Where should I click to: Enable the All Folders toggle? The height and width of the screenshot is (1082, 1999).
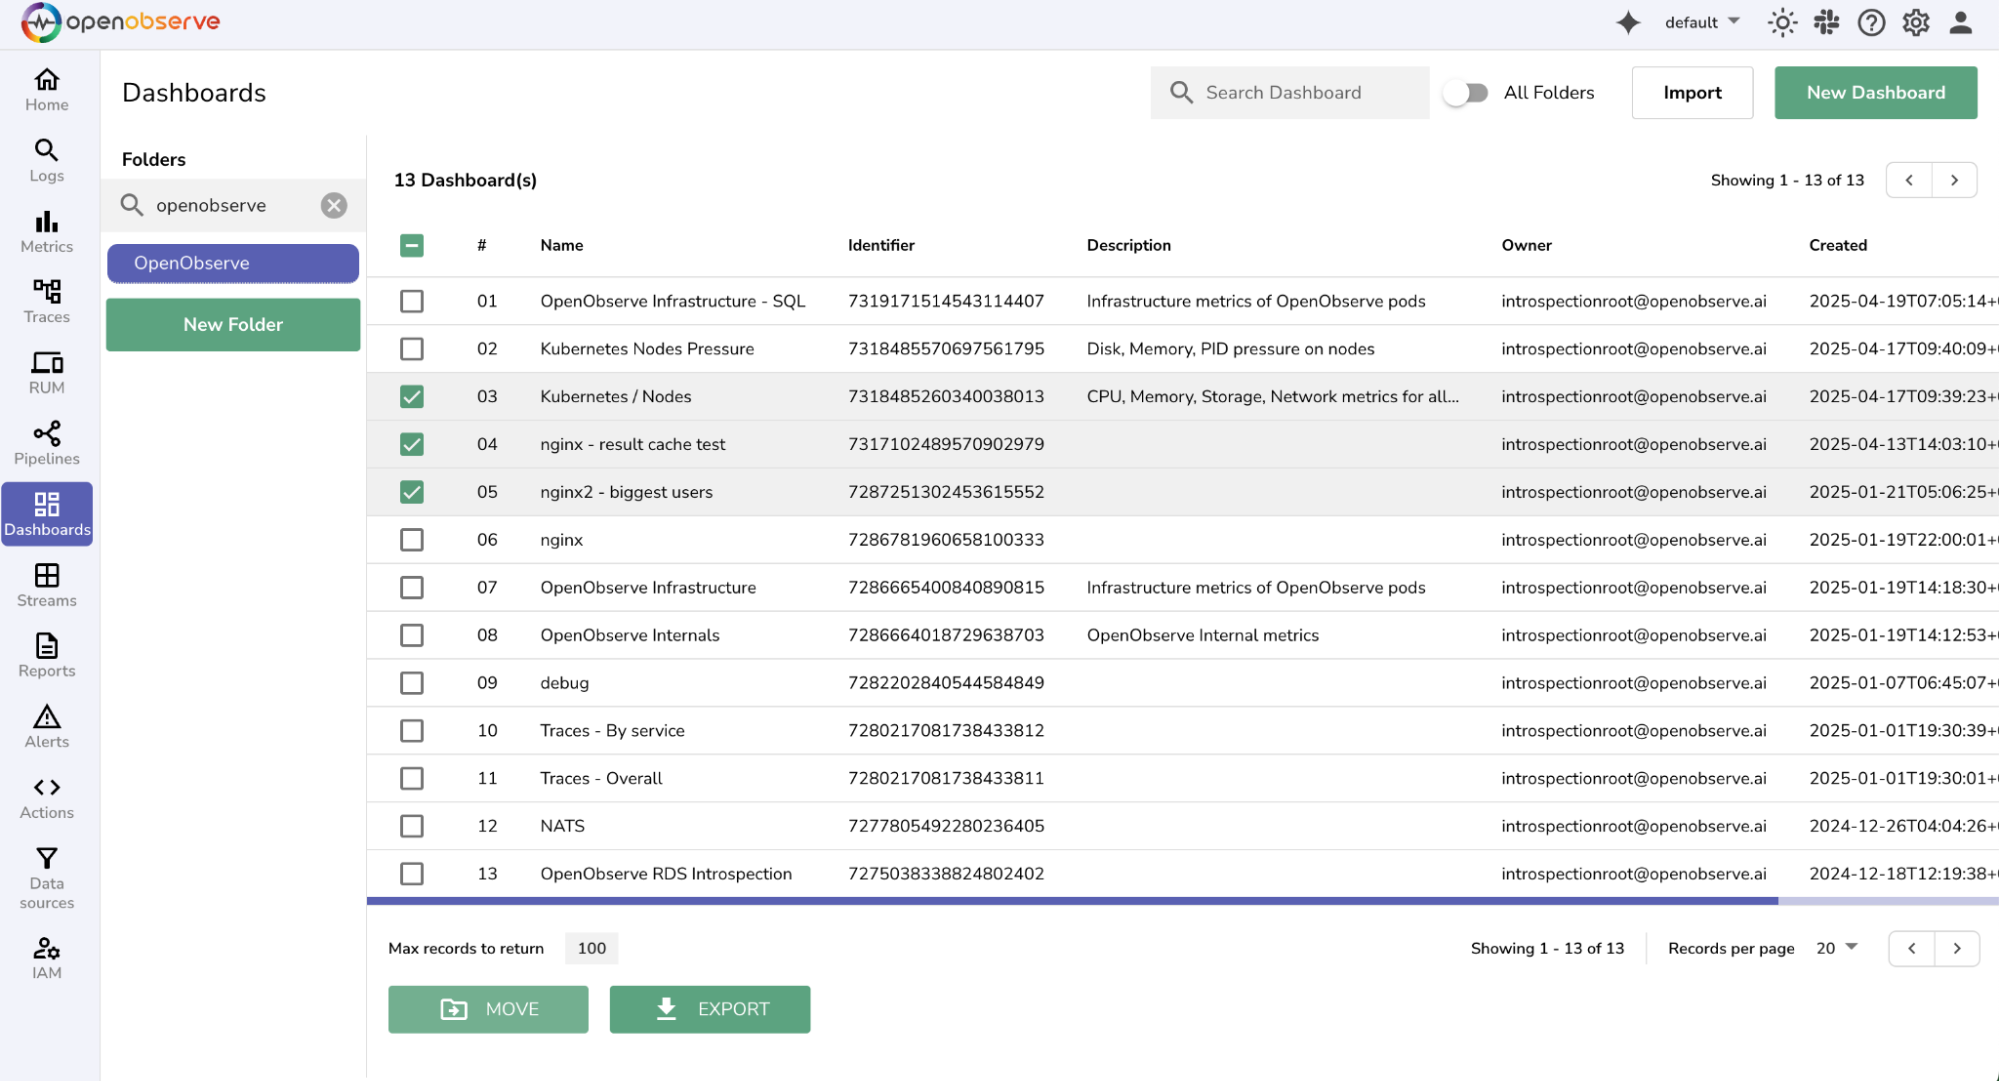[1466, 92]
